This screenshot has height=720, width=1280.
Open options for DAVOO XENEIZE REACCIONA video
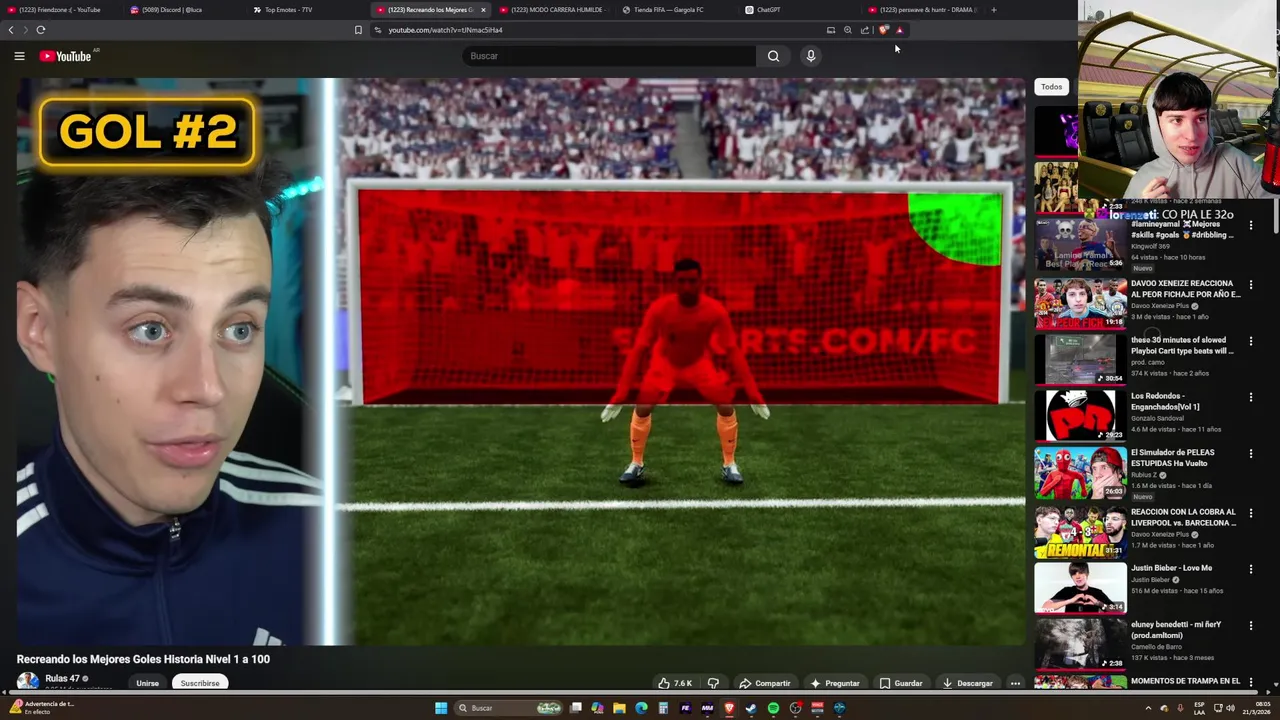pyautogui.click(x=1250, y=285)
